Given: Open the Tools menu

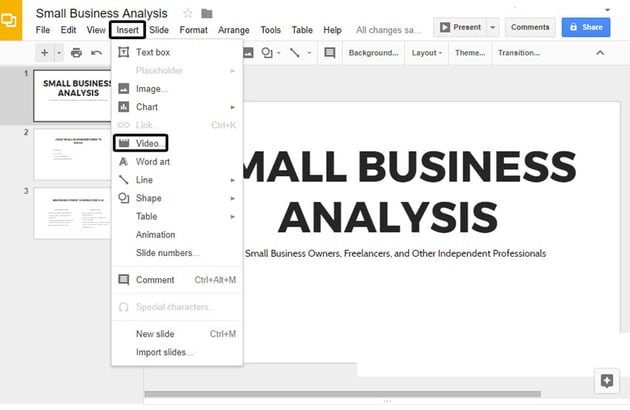Looking at the screenshot, I should click(x=270, y=30).
